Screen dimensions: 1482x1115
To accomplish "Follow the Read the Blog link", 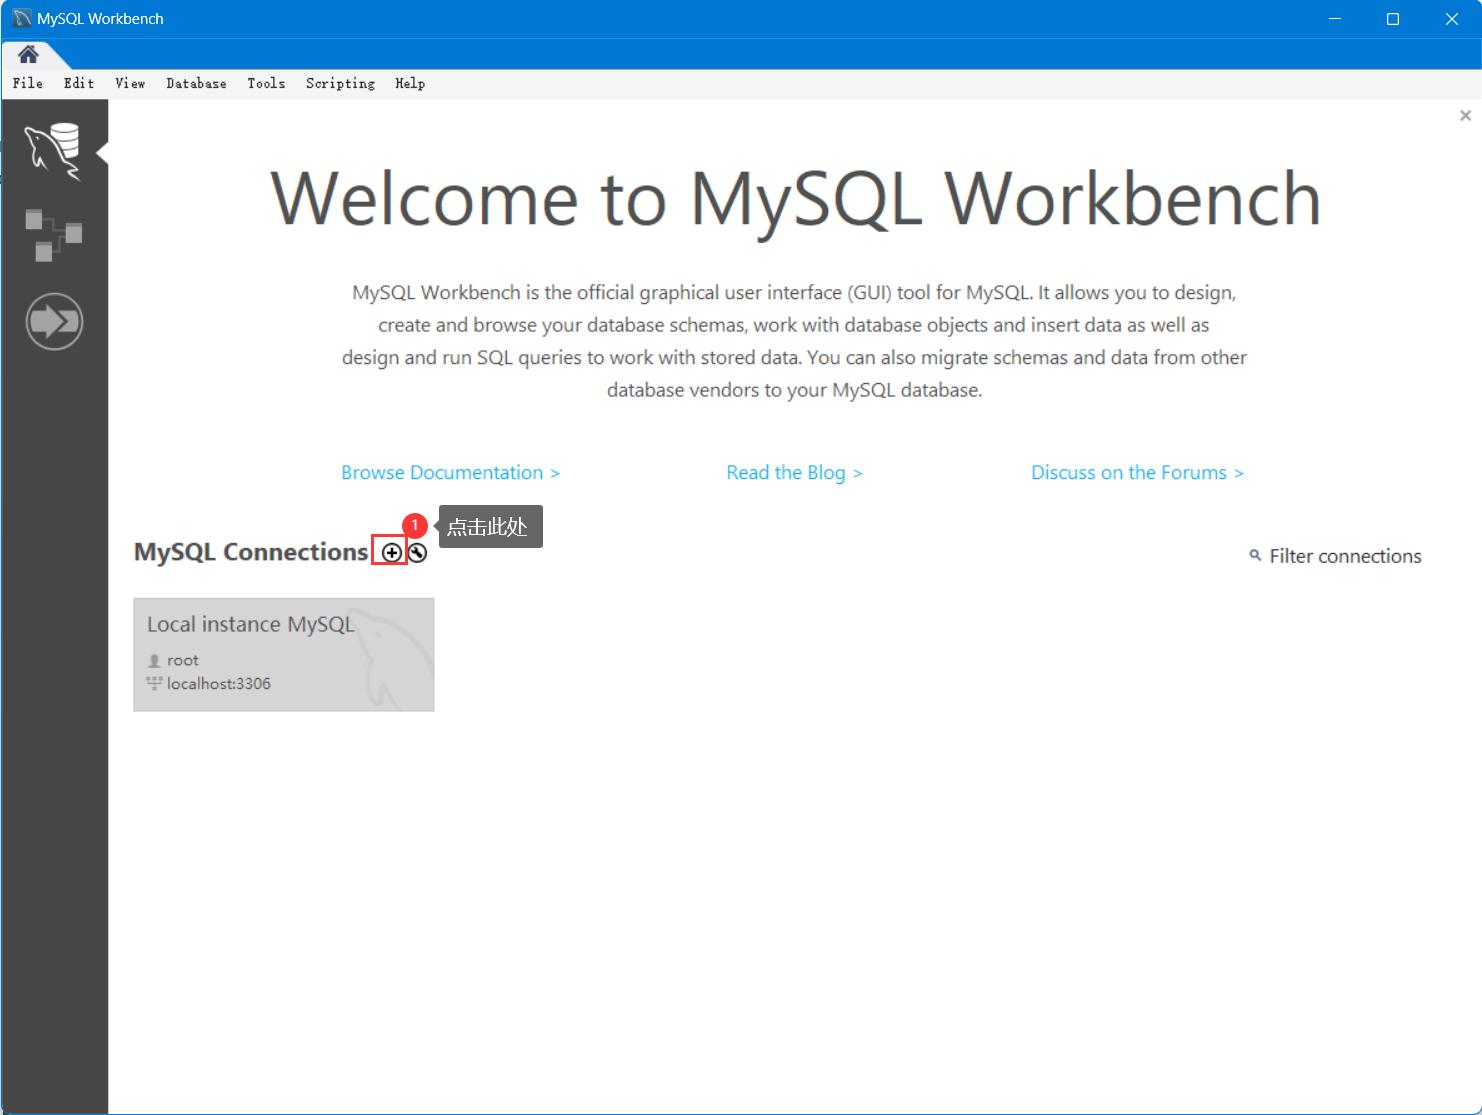I will [x=794, y=473].
